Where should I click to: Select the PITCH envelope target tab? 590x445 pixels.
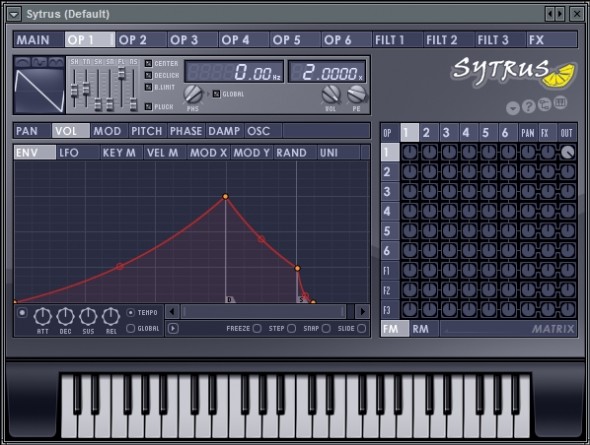click(148, 131)
